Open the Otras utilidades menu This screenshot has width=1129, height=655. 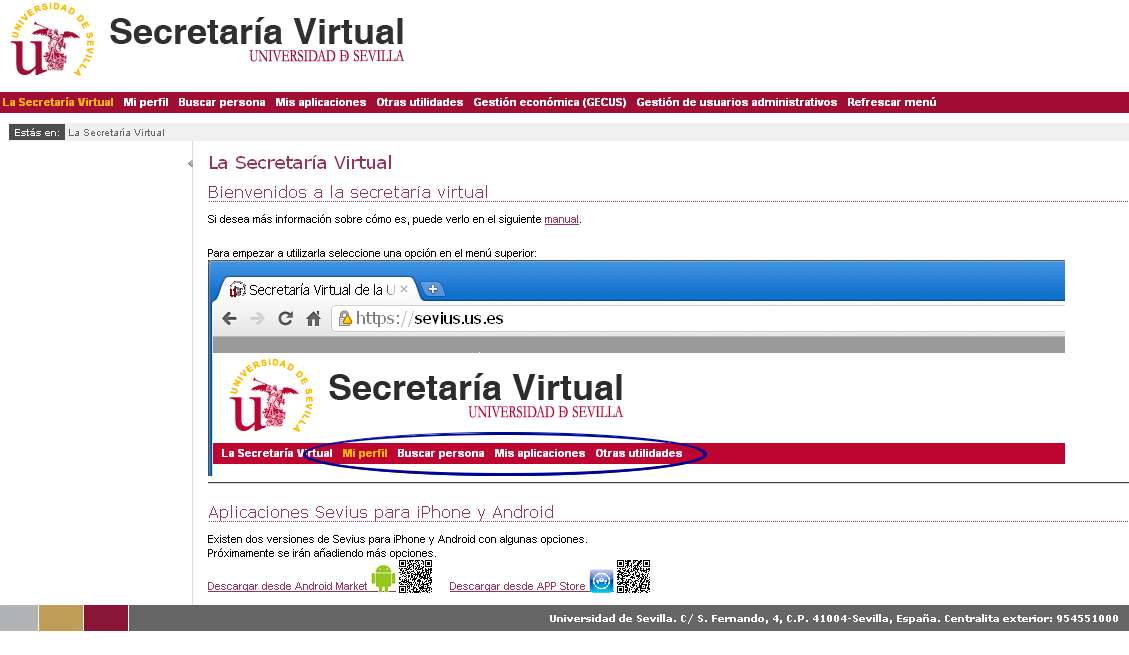tap(420, 102)
